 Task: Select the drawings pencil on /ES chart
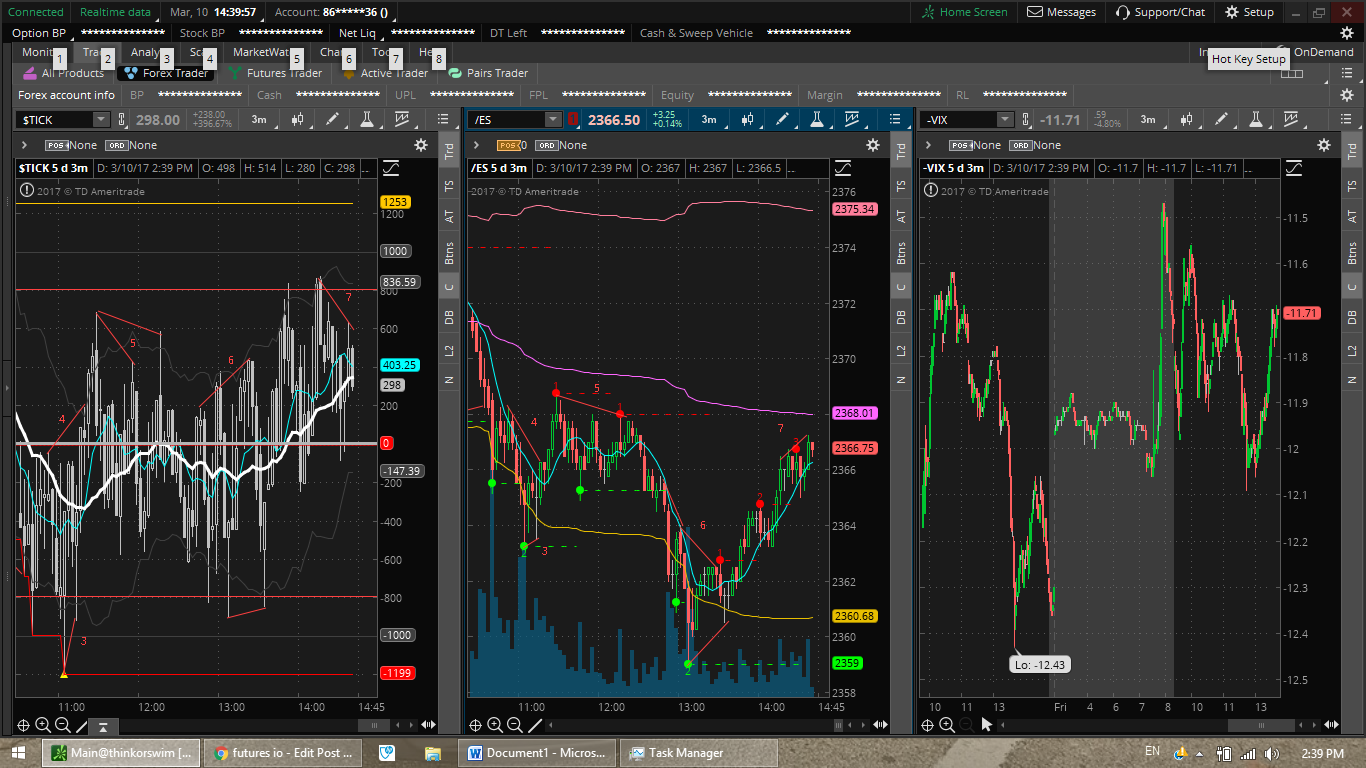point(782,120)
